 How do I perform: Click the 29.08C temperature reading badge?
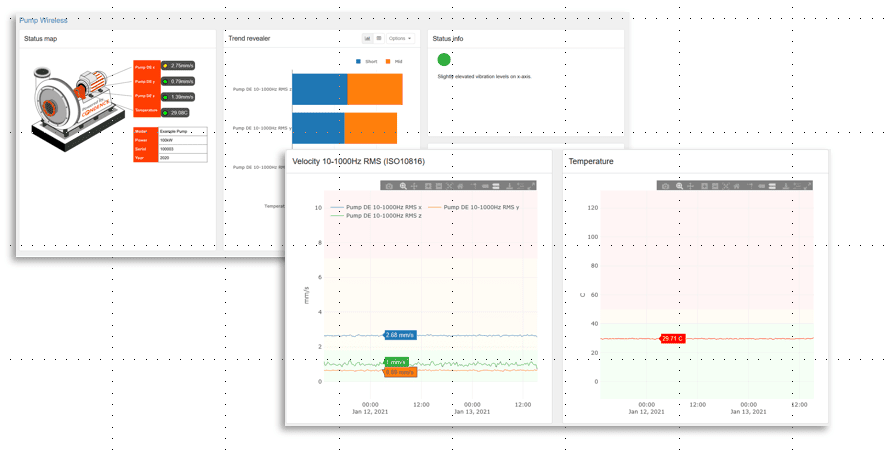tap(179, 113)
